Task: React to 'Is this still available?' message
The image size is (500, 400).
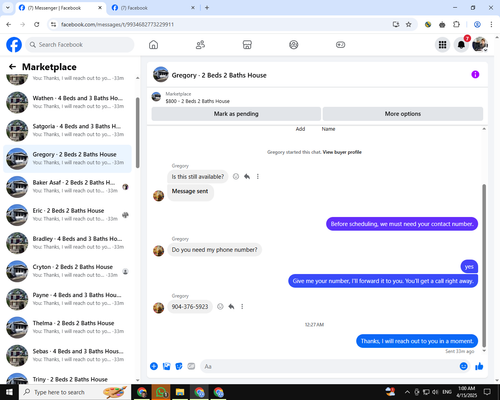Action: coord(236,177)
